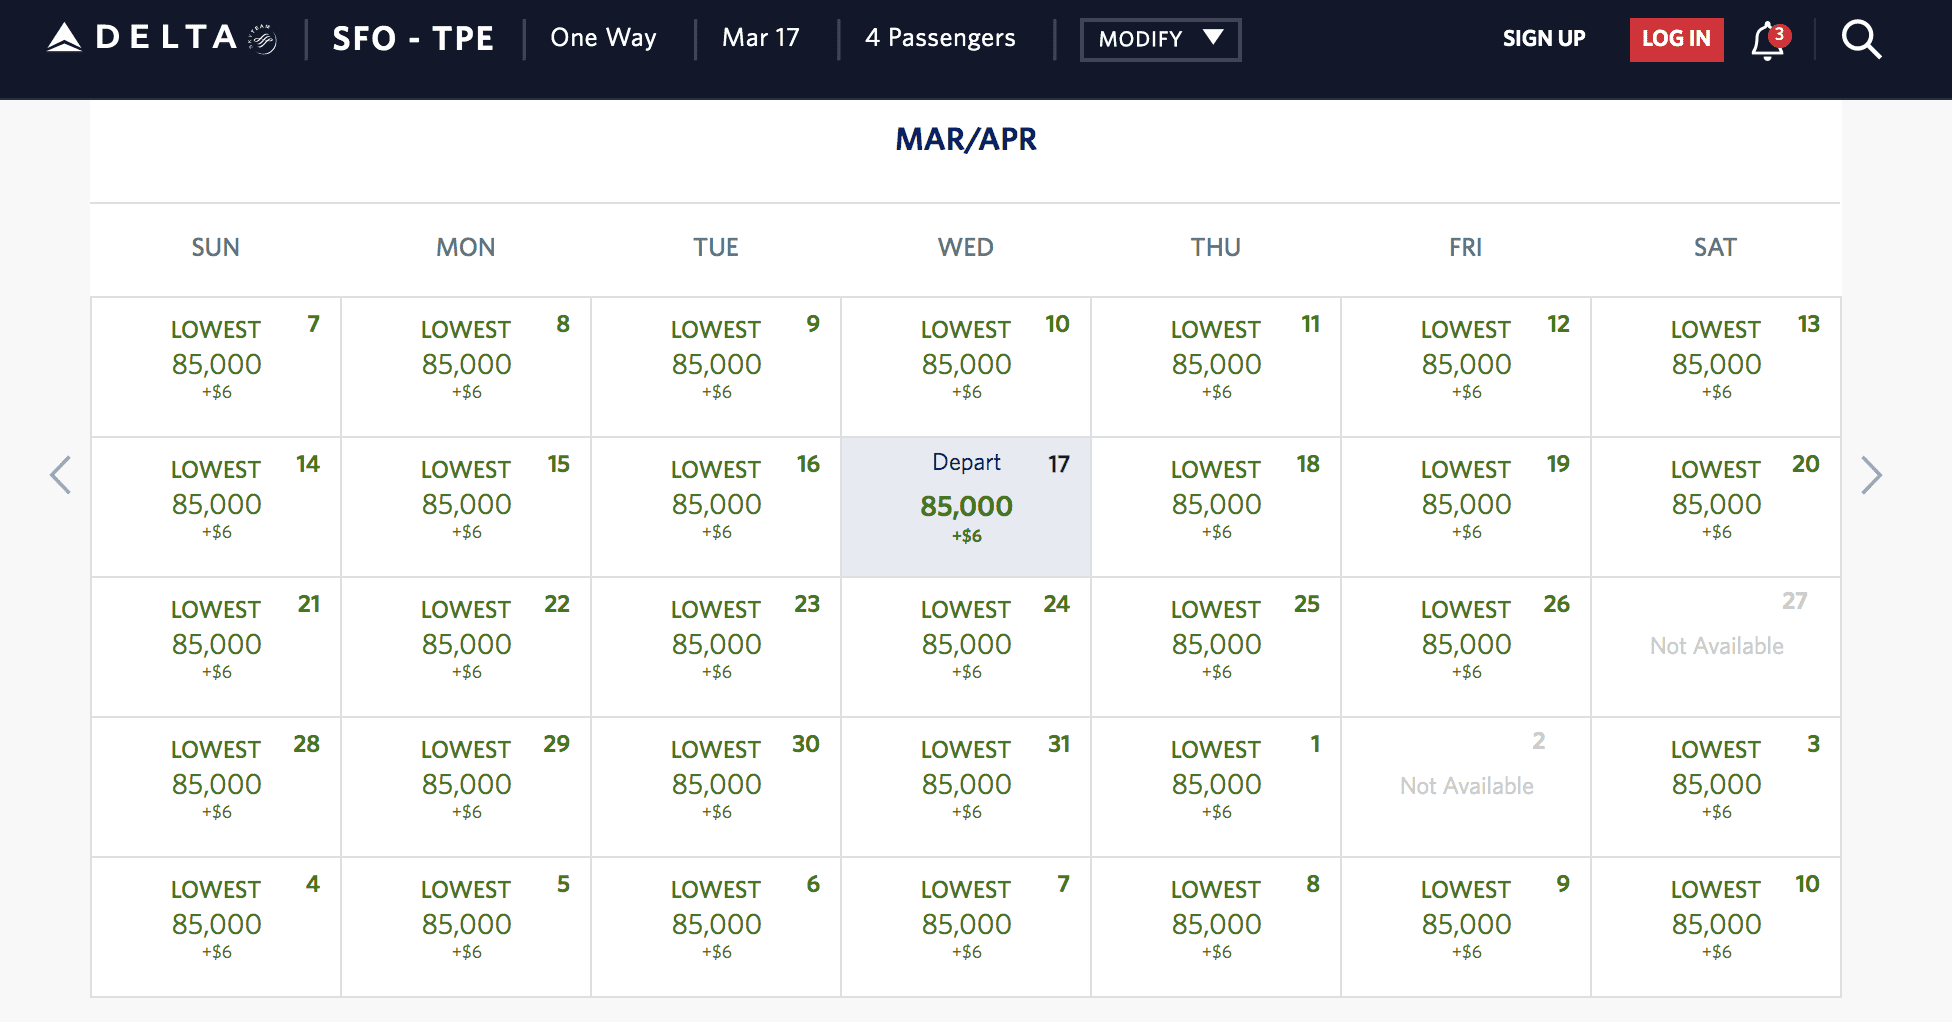Advance calendar with right arrow
1952x1022 pixels.
click(1871, 475)
